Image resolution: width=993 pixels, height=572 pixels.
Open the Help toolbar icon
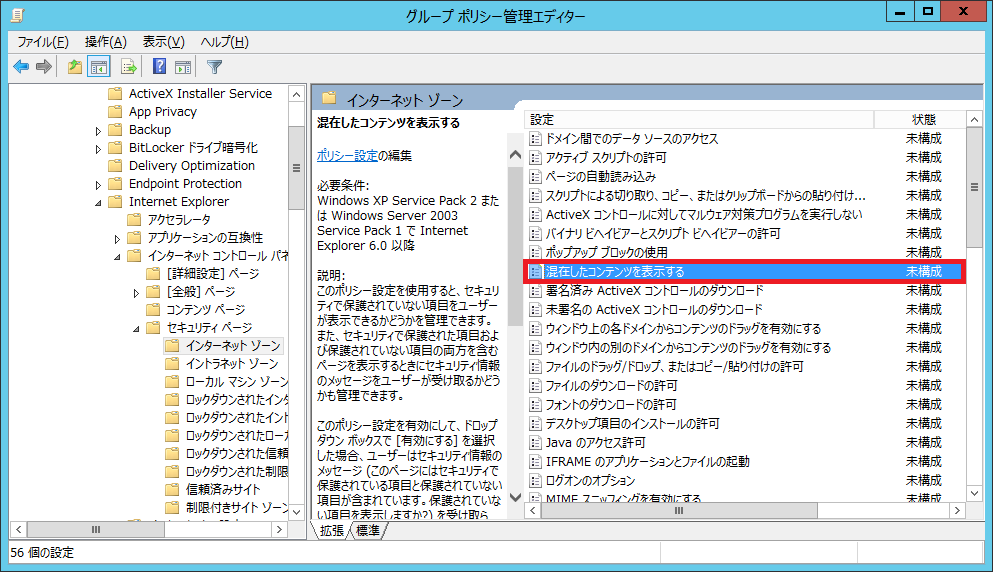(160, 67)
